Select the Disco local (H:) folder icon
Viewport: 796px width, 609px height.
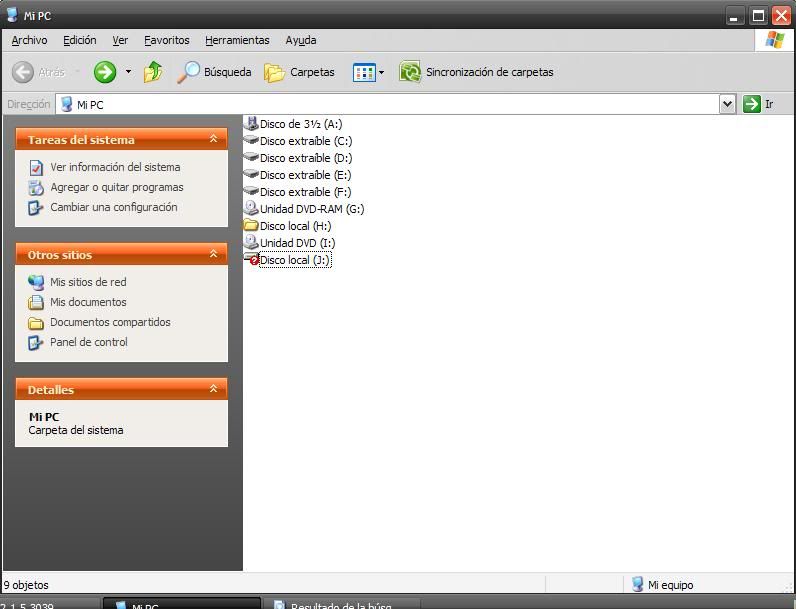point(251,225)
